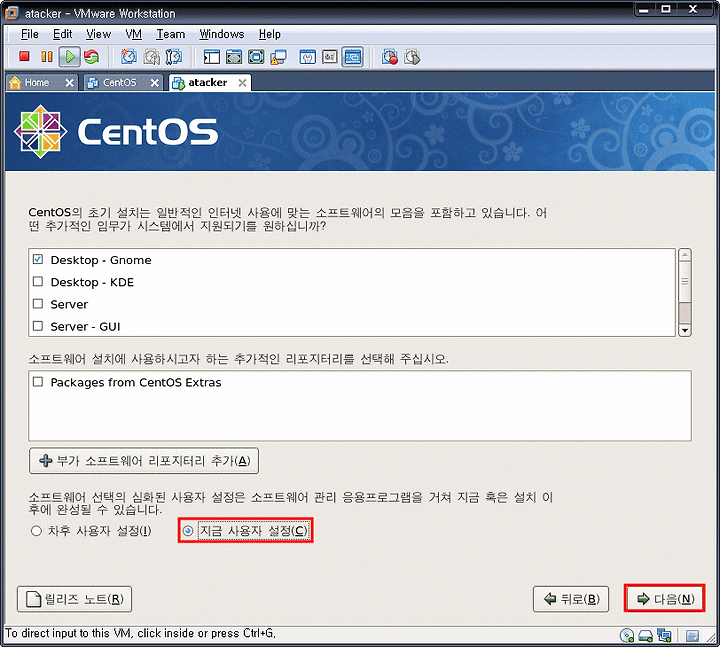Close the Home tab

[x=69, y=83]
